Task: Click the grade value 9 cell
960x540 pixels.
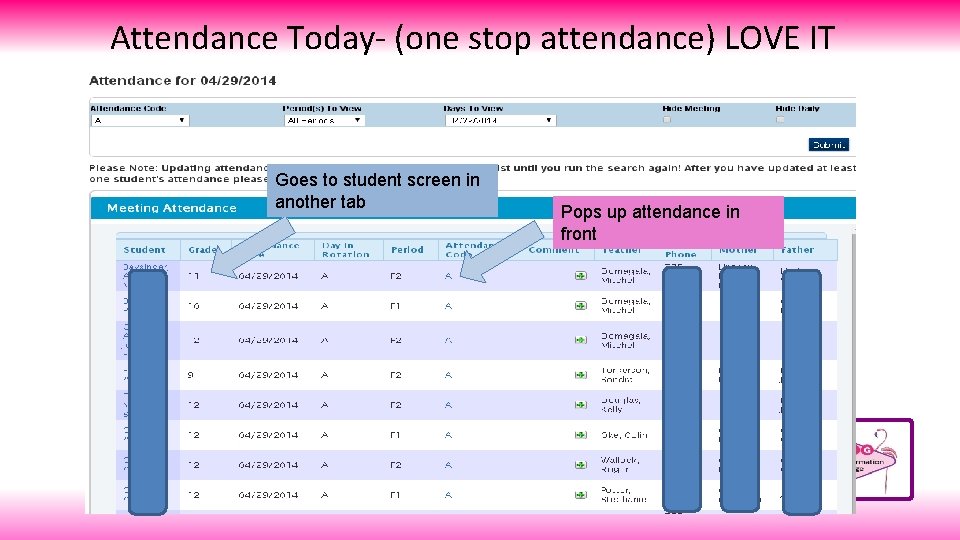Action: [x=190, y=375]
